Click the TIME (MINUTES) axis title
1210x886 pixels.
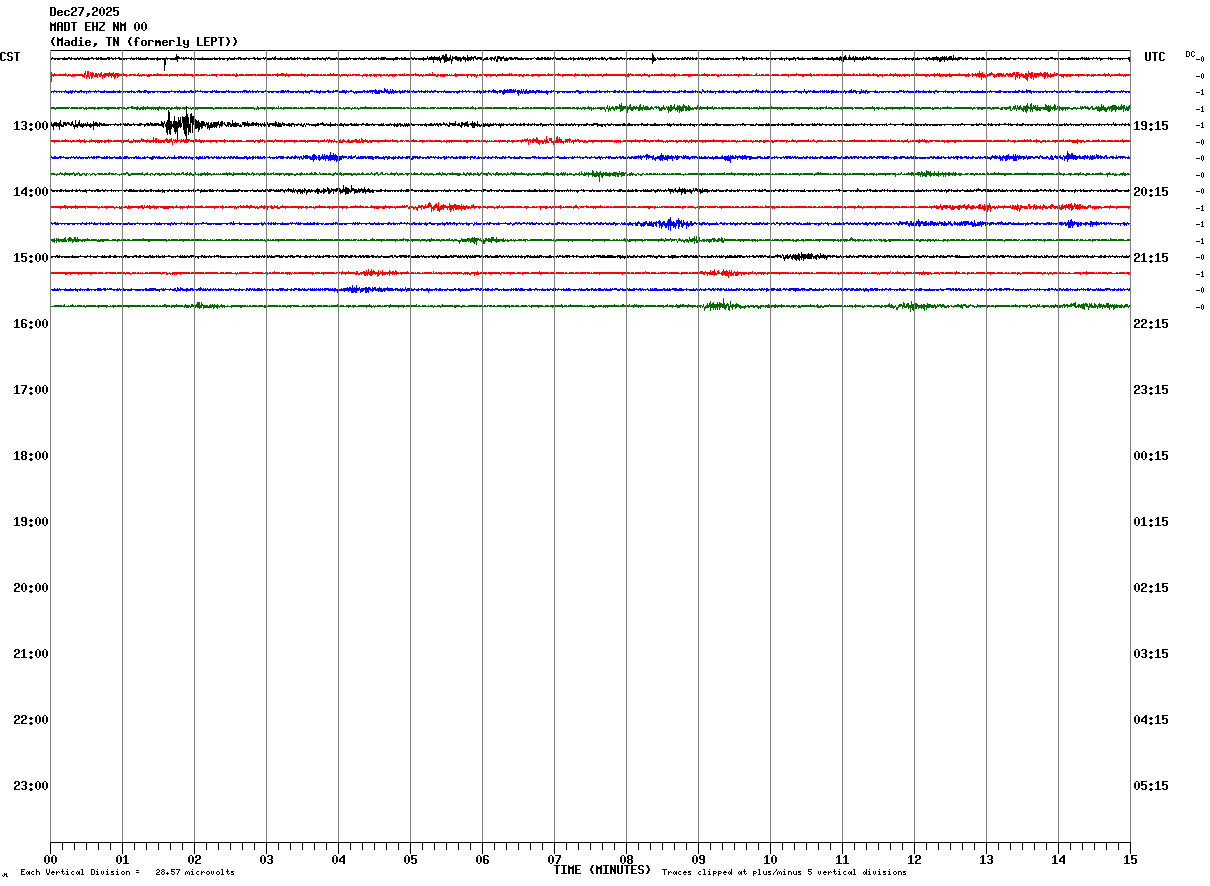tap(602, 870)
